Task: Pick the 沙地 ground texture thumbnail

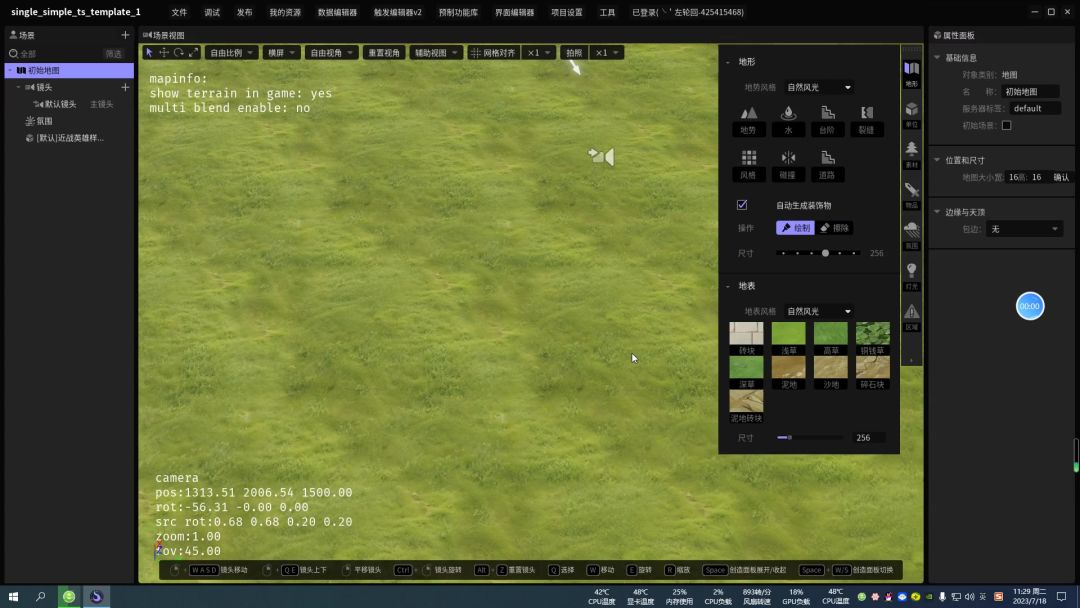Action: pos(830,368)
